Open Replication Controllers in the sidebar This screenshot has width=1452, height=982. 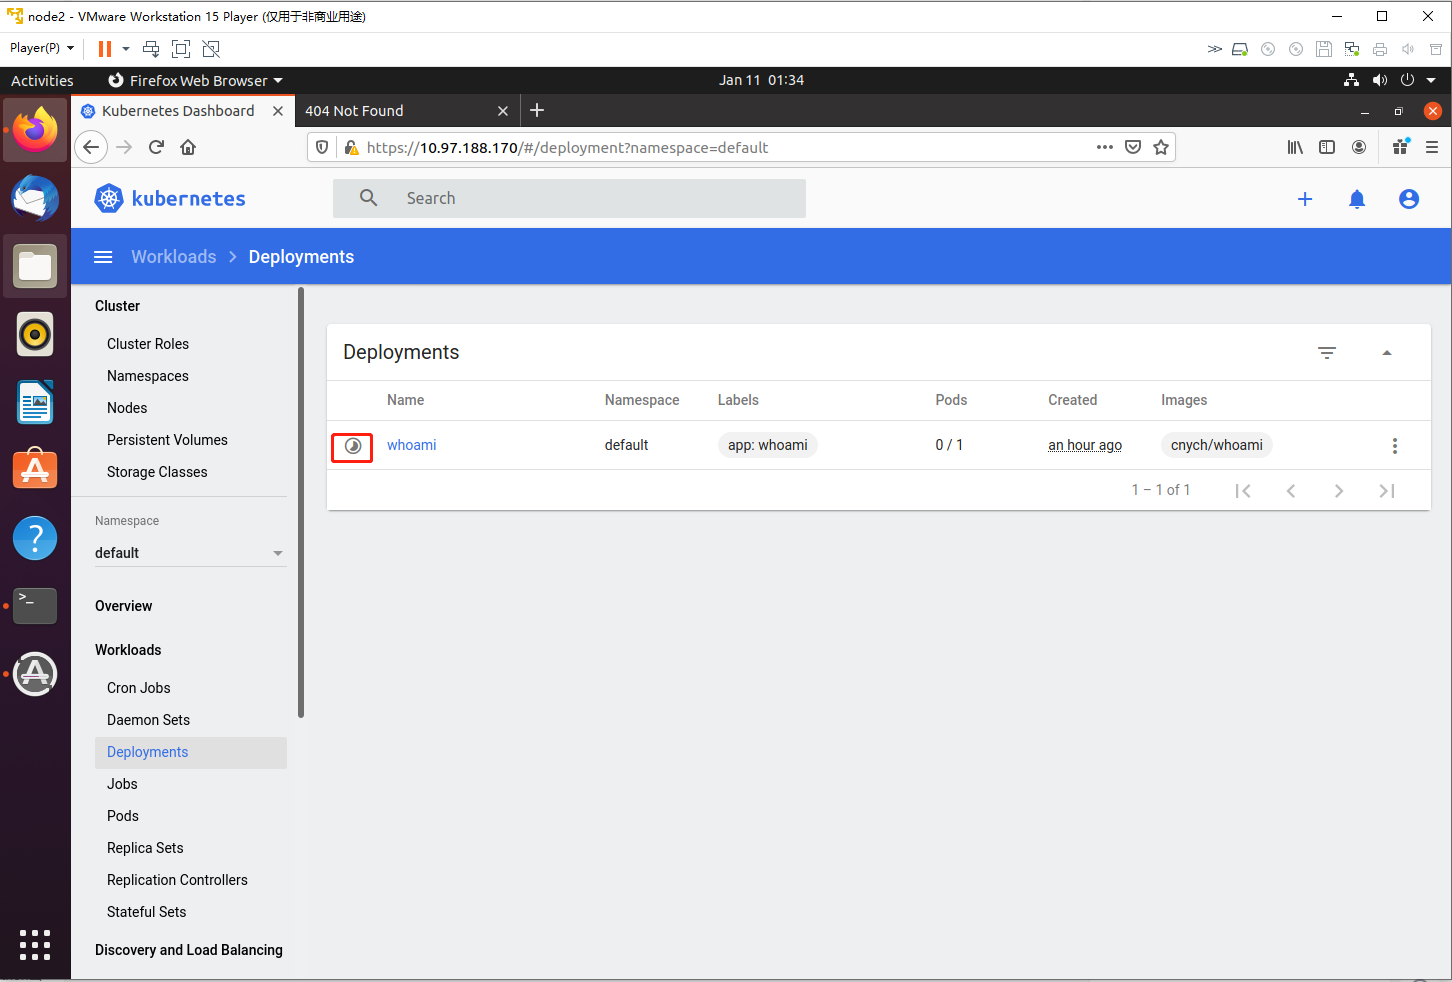[x=177, y=880]
